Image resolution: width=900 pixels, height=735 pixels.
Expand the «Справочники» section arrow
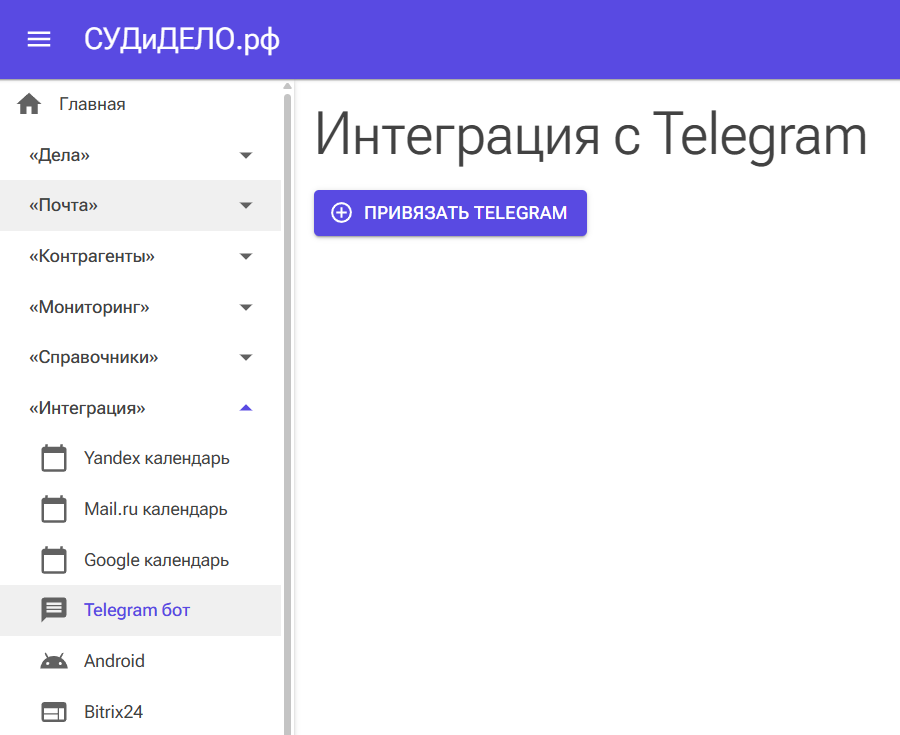click(246, 358)
